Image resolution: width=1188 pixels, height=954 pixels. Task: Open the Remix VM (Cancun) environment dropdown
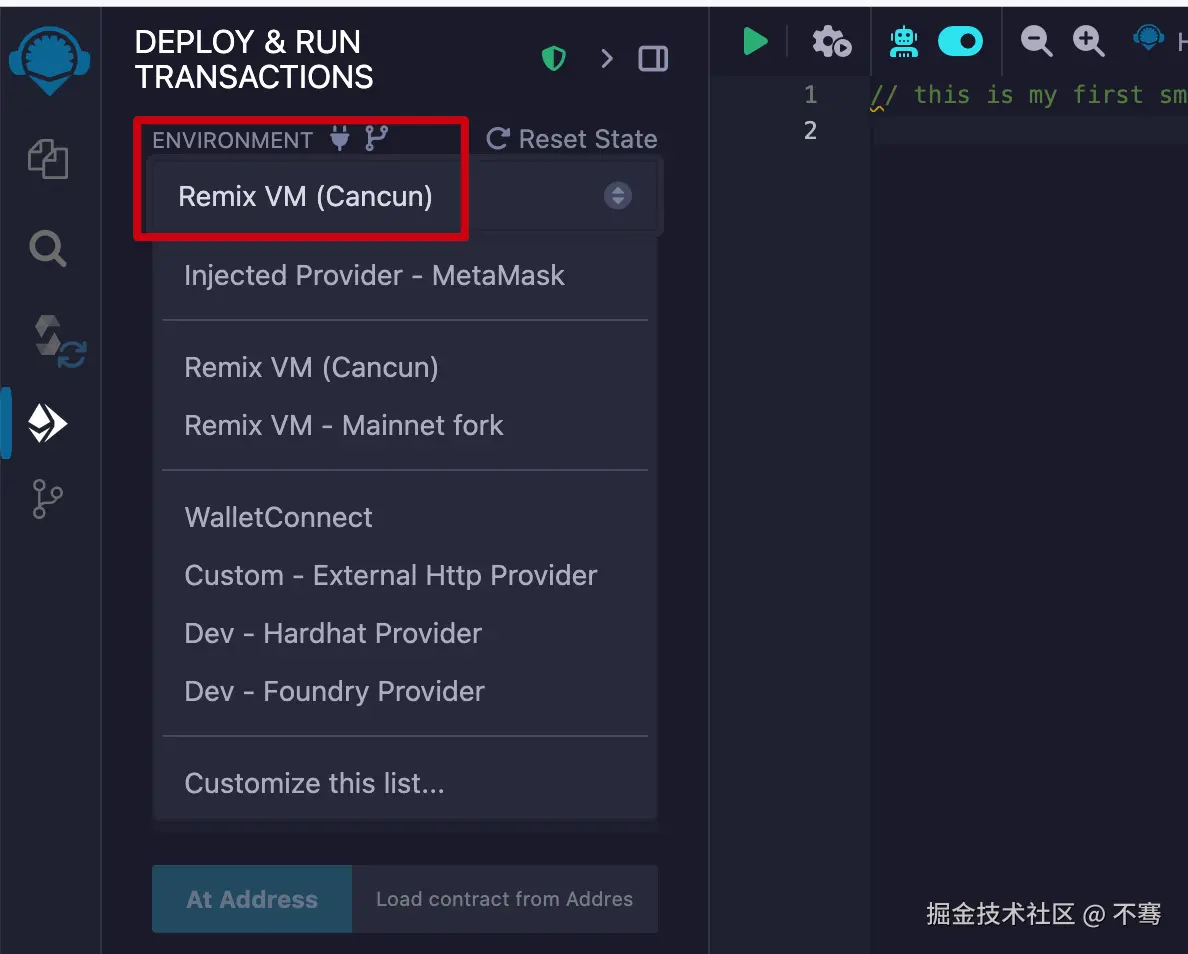[x=405, y=196]
